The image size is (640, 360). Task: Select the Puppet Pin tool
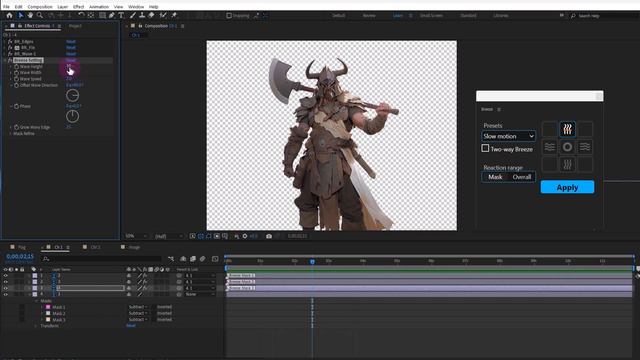[x=174, y=16]
